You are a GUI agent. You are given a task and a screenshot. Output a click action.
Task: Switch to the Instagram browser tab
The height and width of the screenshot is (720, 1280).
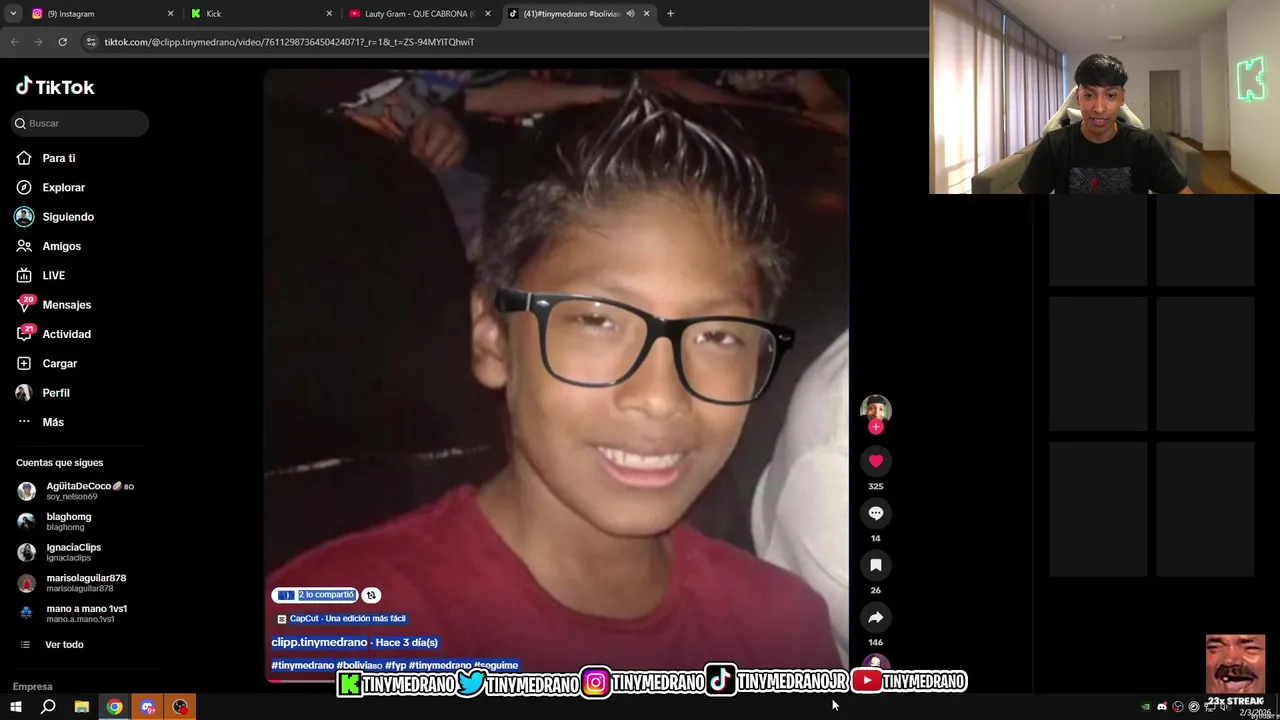point(98,13)
